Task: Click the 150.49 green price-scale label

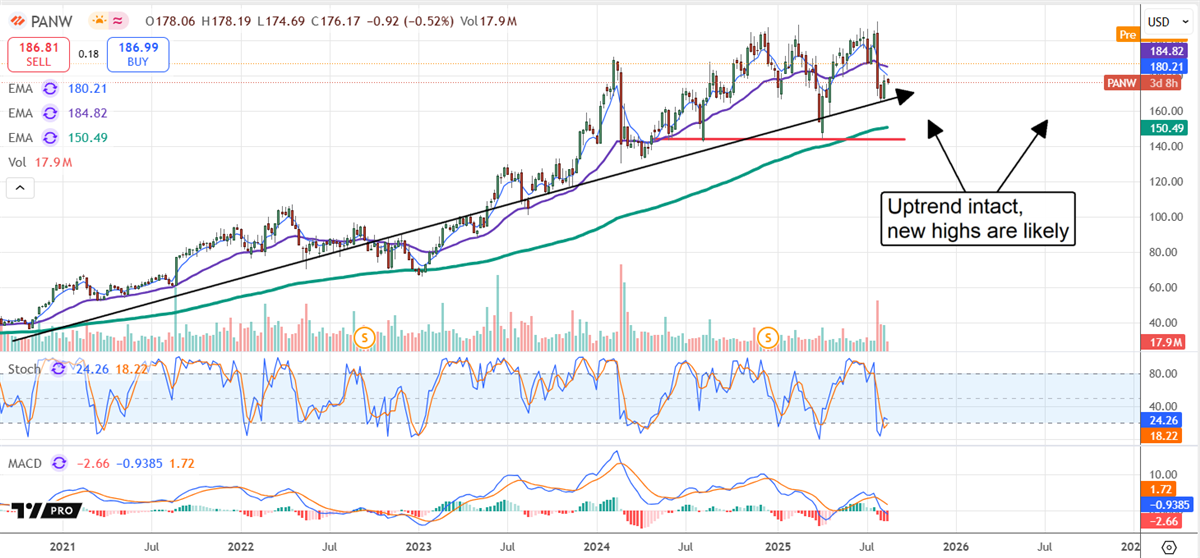Action: click(1166, 128)
